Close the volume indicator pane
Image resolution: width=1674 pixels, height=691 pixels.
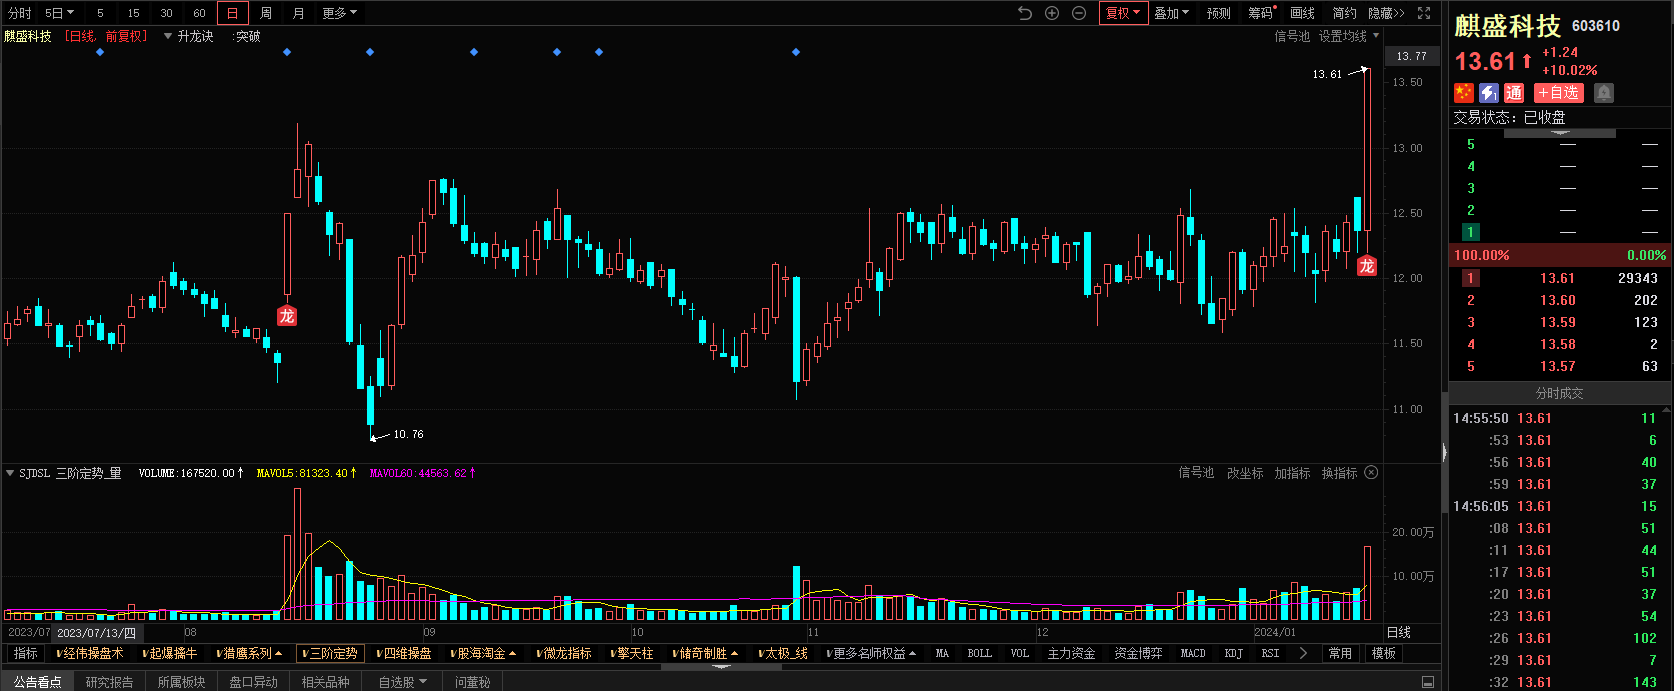click(x=1372, y=472)
